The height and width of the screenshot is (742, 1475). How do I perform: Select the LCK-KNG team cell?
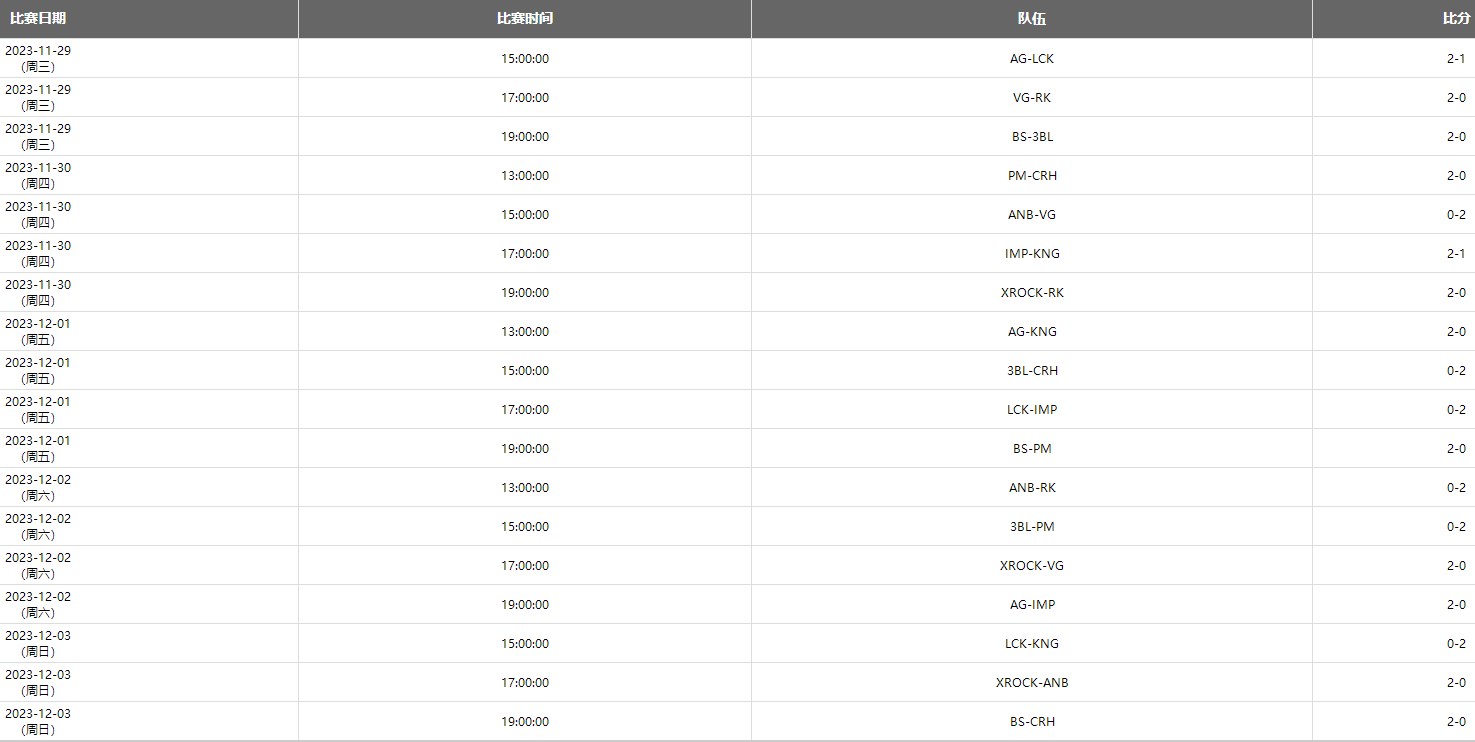point(1032,643)
